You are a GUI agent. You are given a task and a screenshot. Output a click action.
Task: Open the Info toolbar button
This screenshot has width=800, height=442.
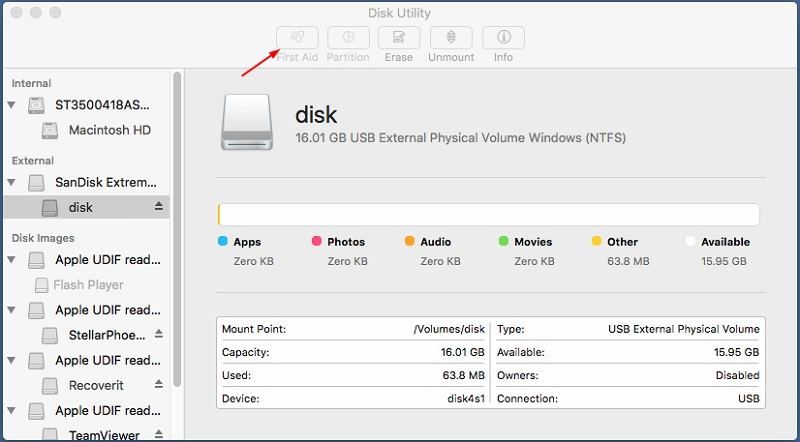503,38
